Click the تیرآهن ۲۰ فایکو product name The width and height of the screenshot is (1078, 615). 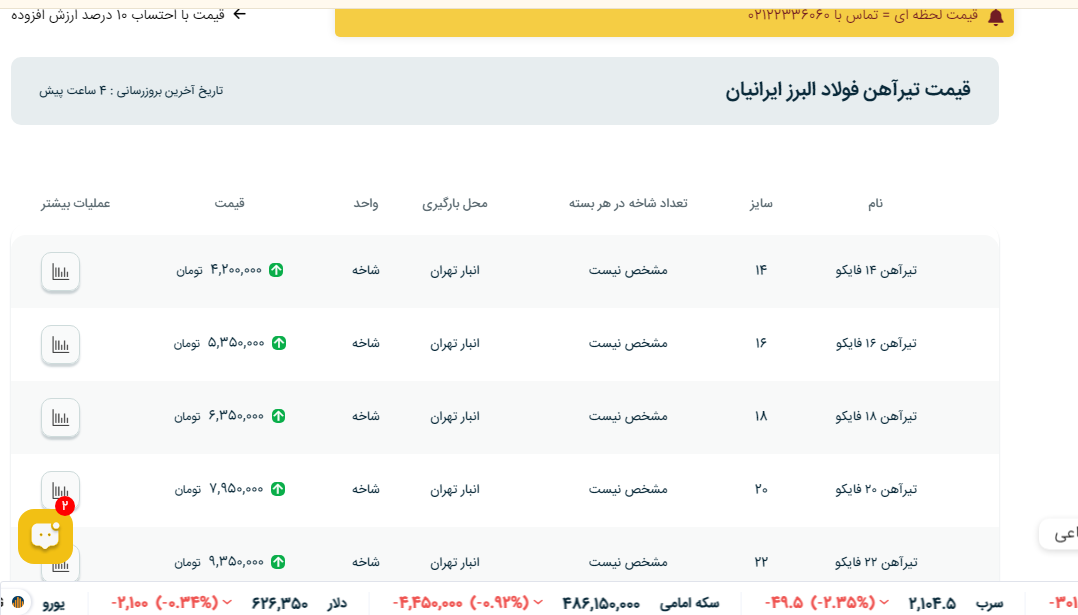point(876,489)
